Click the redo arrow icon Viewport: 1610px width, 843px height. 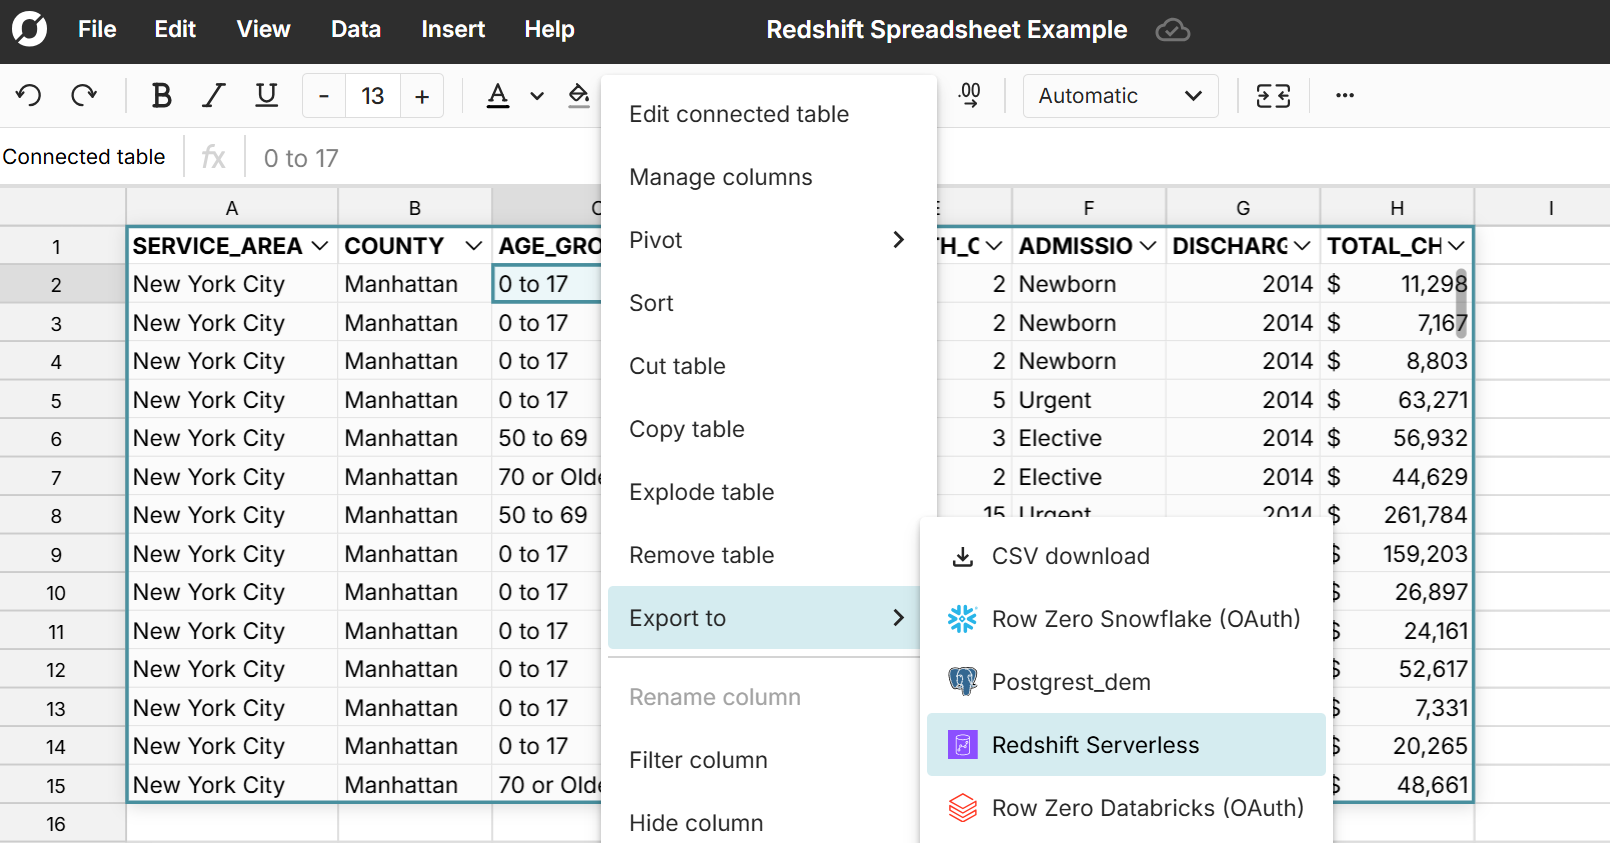click(x=84, y=96)
